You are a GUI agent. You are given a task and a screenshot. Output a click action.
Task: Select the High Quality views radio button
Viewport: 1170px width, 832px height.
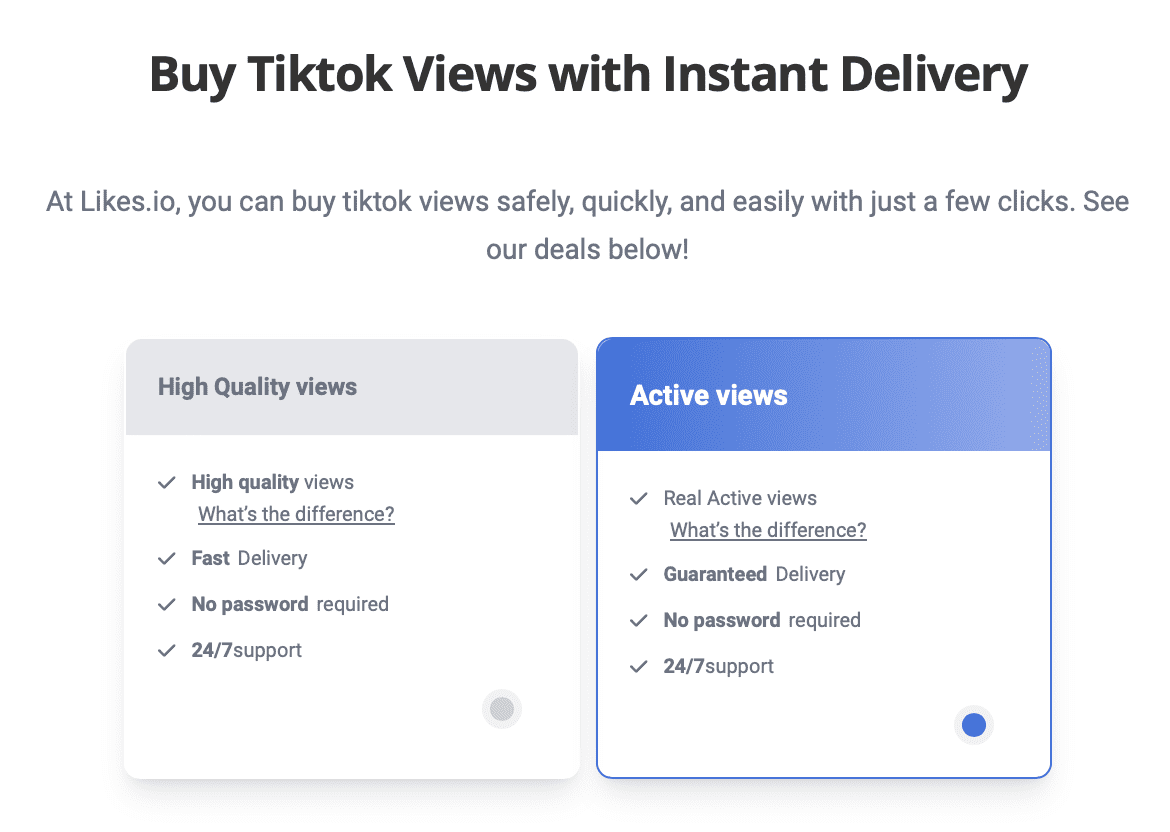click(502, 709)
